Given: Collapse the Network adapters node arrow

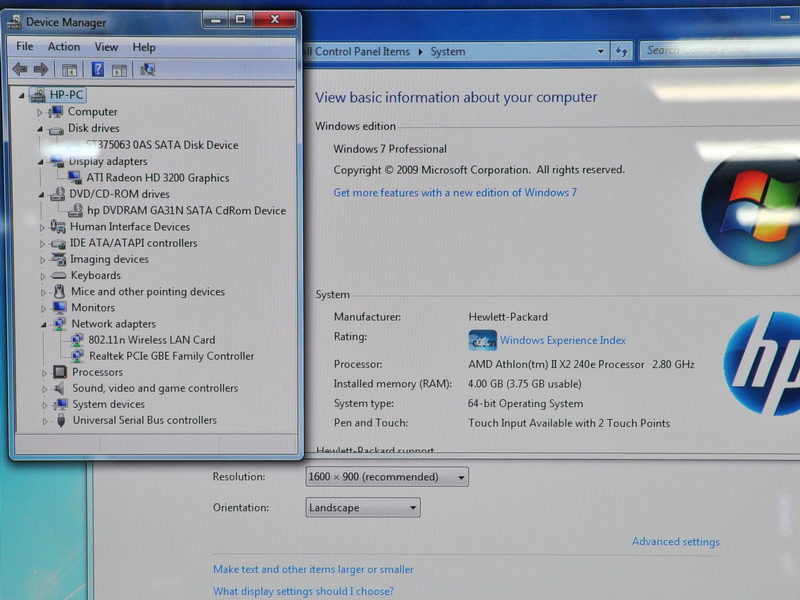Looking at the screenshot, I should [x=44, y=324].
